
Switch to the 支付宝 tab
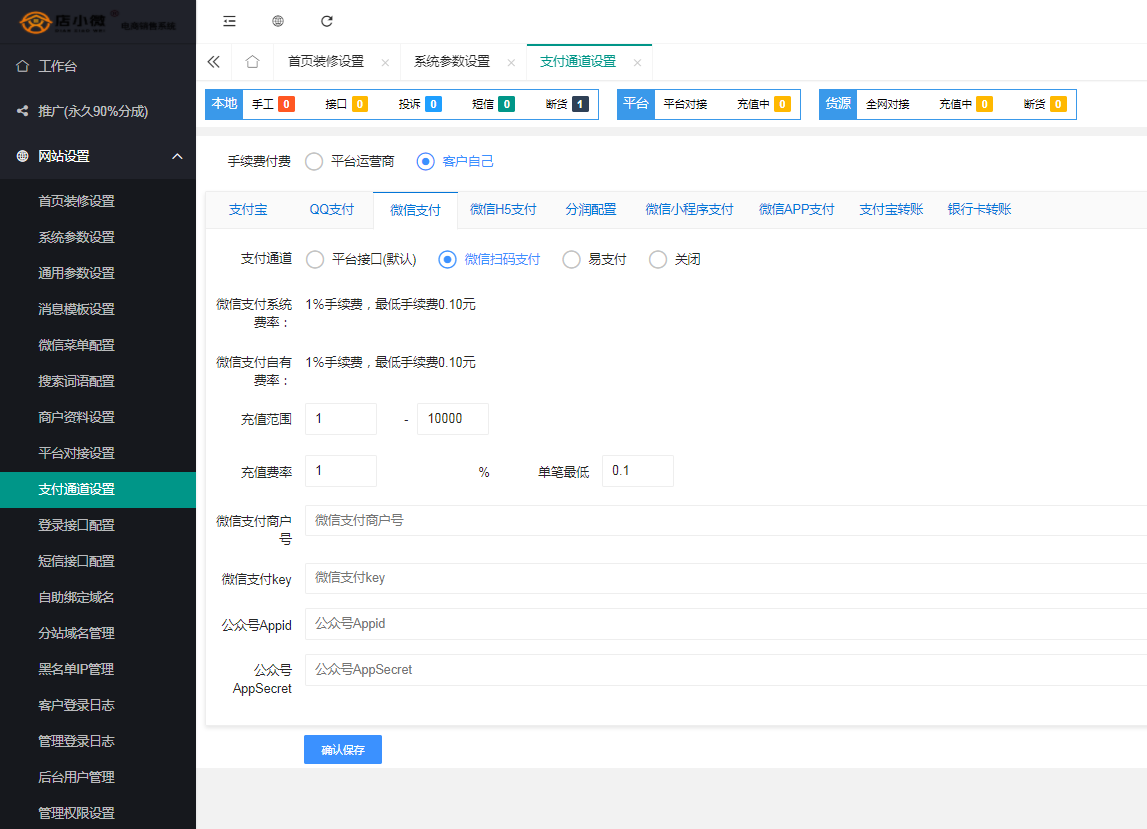pyautogui.click(x=248, y=210)
